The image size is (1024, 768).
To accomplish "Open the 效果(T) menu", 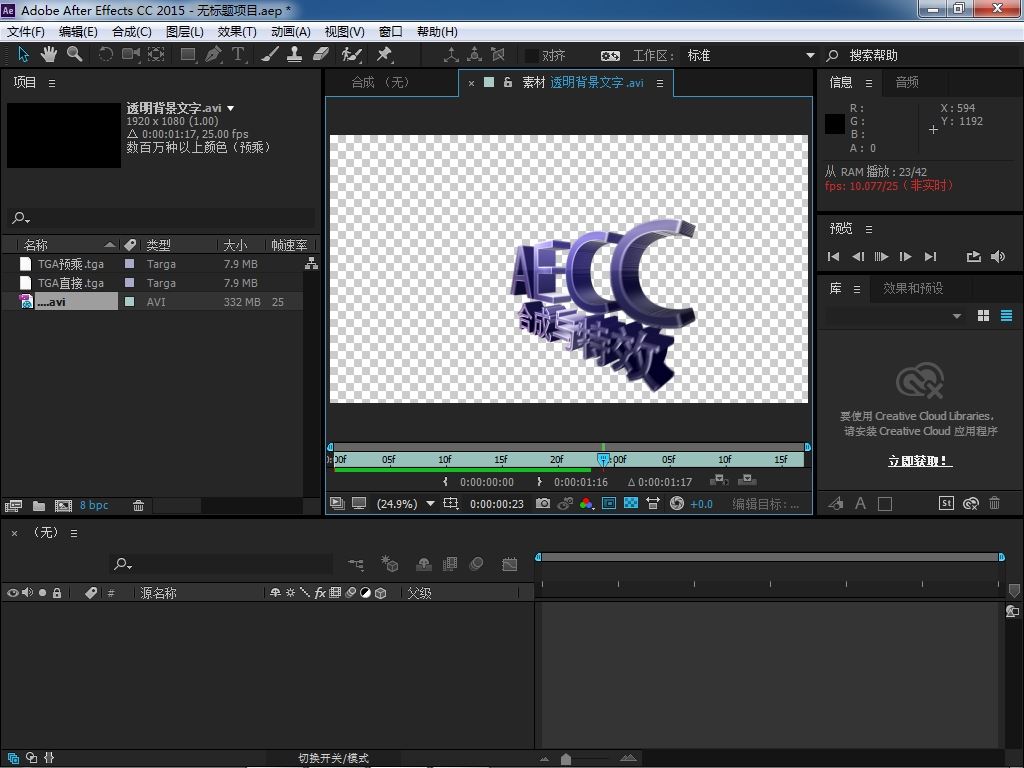I will 237,31.
